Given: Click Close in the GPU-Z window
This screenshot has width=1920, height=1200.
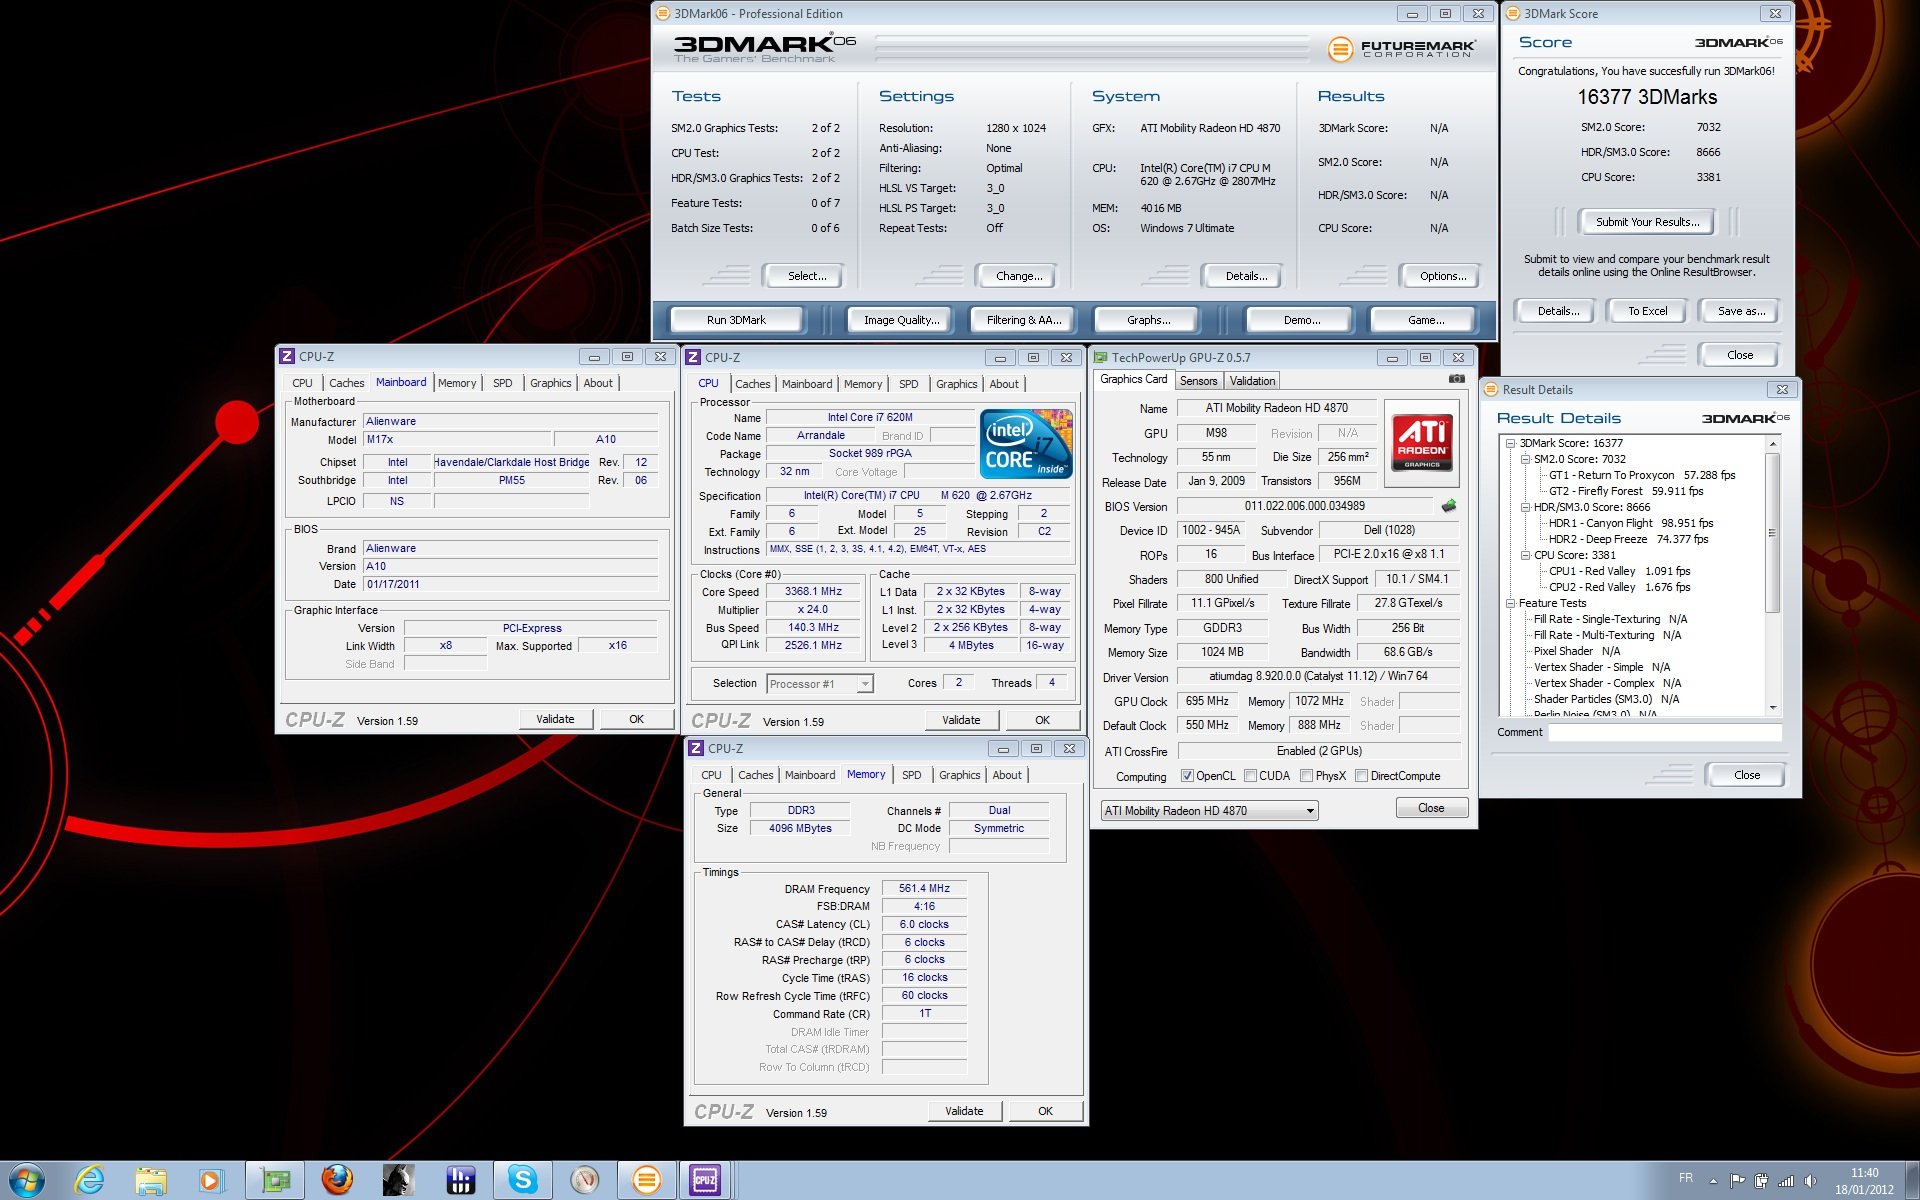Looking at the screenshot, I should coord(1430,808).
